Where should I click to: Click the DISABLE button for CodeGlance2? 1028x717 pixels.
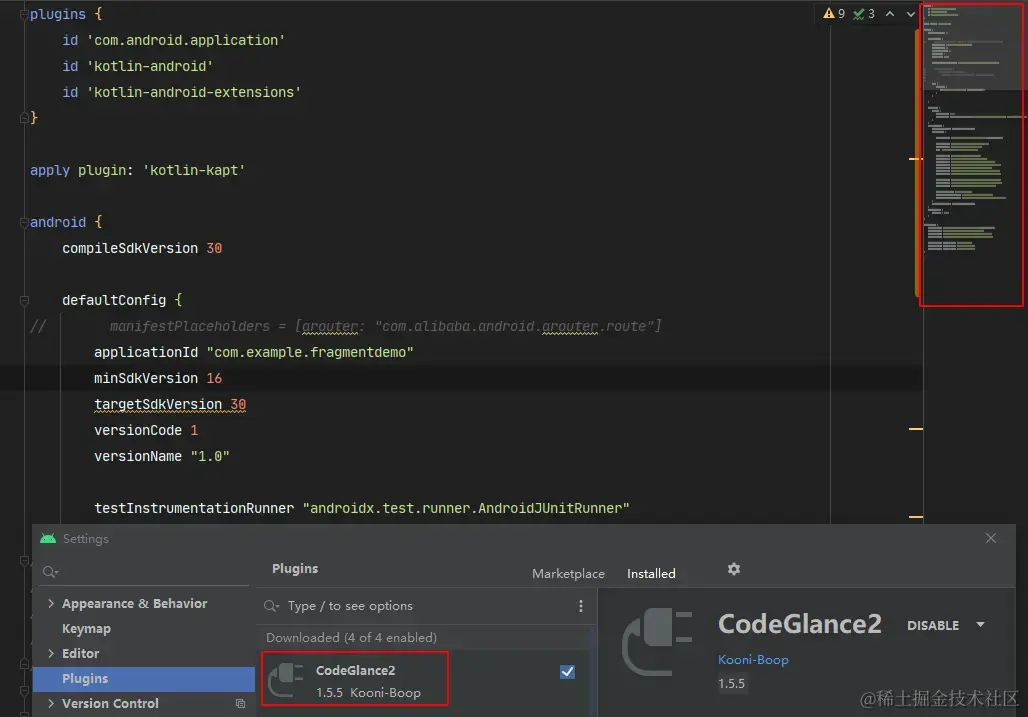coord(933,625)
